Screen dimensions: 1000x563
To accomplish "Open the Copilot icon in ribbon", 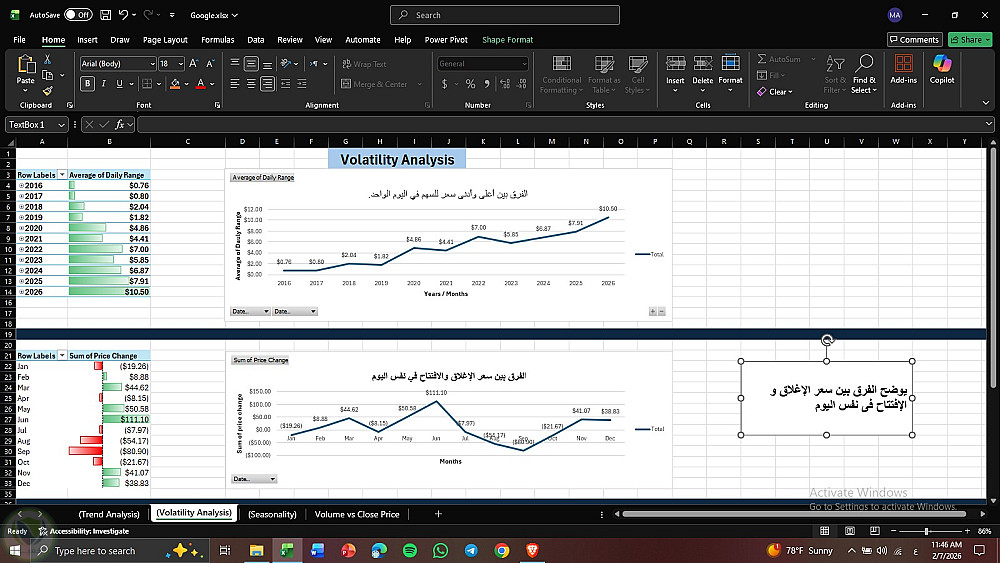I will point(942,63).
